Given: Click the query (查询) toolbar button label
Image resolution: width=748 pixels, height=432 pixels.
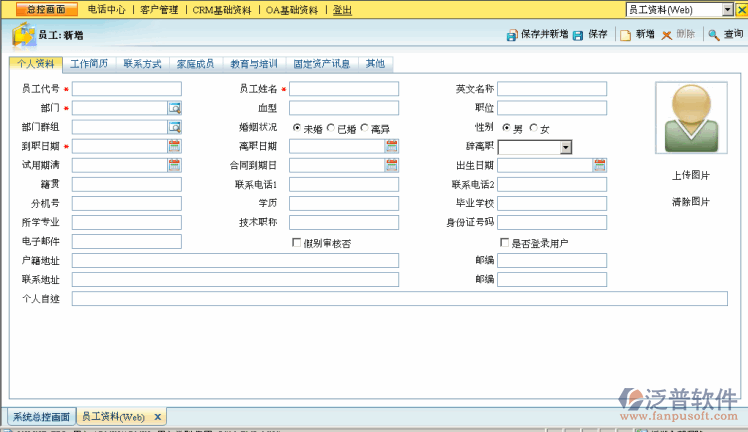Looking at the screenshot, I should (x=734, y=34).
